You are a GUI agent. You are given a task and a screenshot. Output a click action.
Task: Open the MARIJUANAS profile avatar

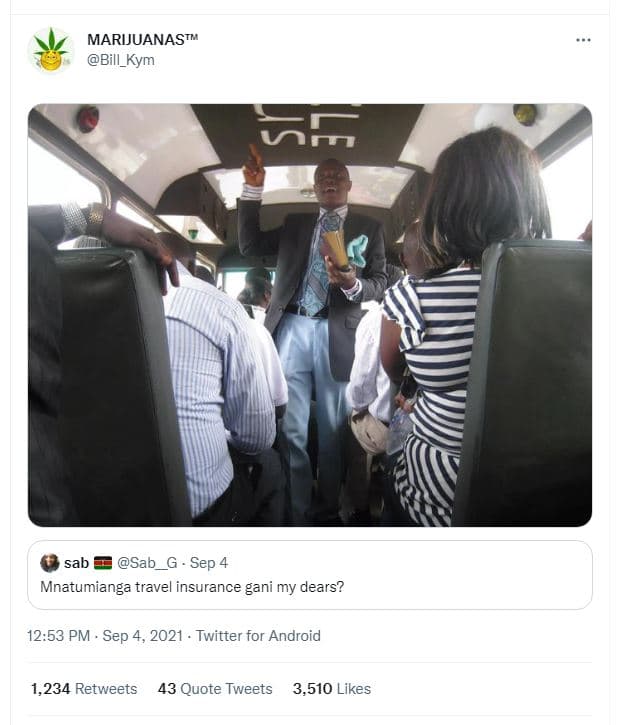pyautogui.click(x=50, y=50)
